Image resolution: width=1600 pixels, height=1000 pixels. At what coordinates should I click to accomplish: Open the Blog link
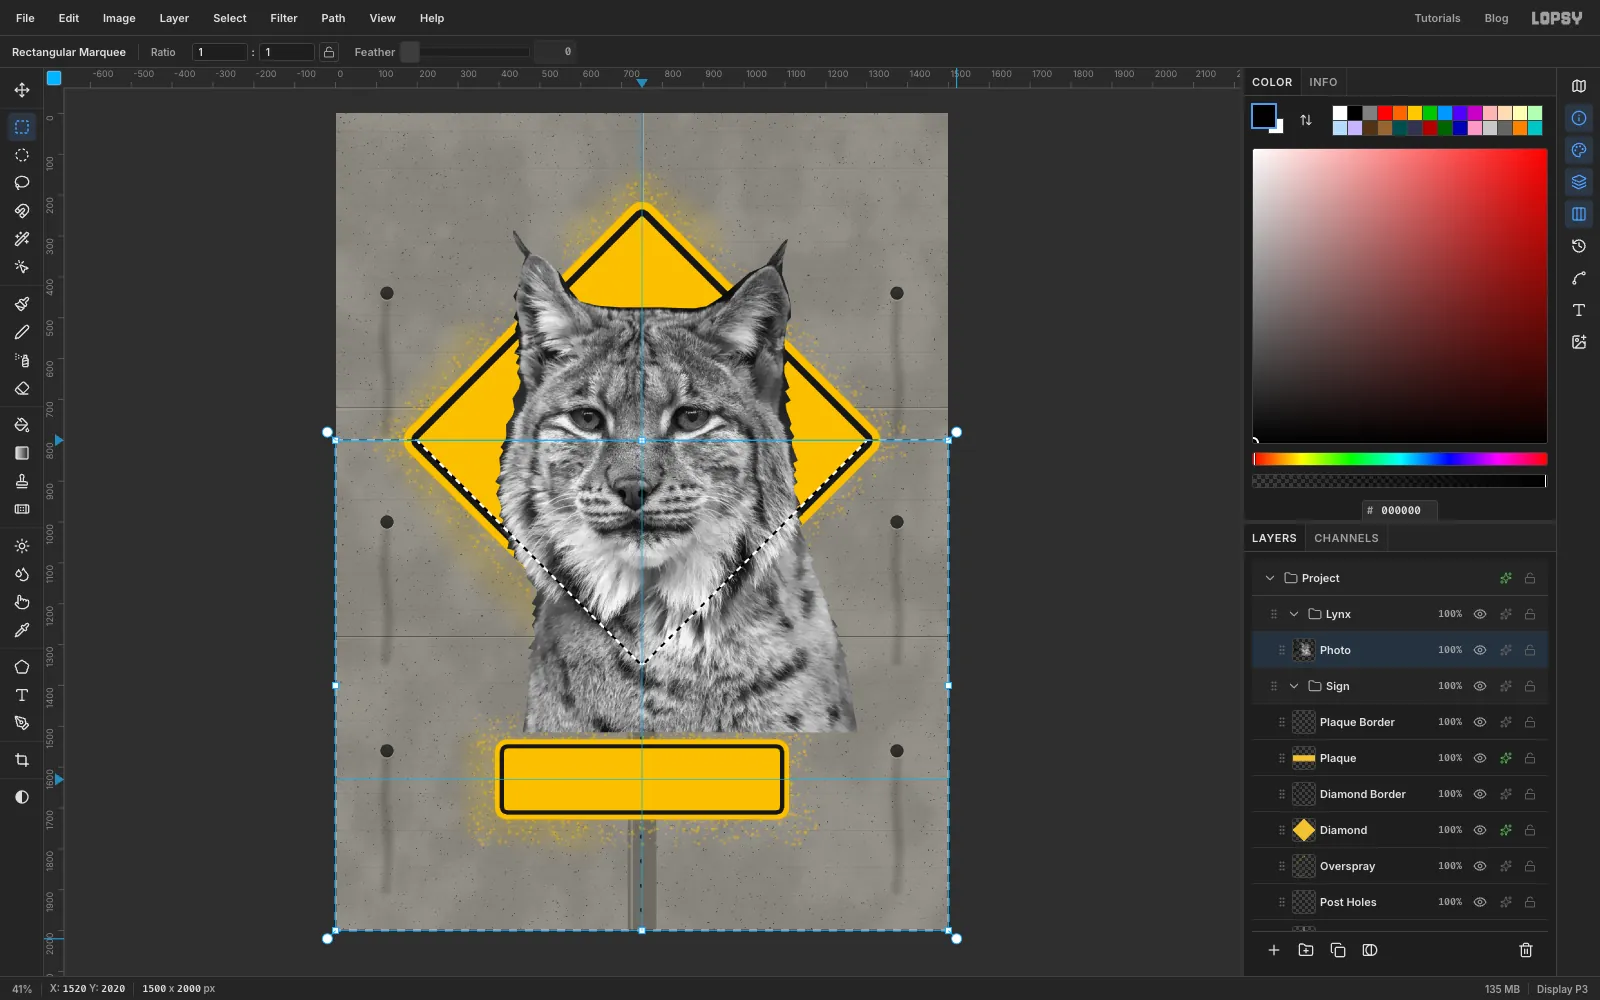coord(1496,18)
